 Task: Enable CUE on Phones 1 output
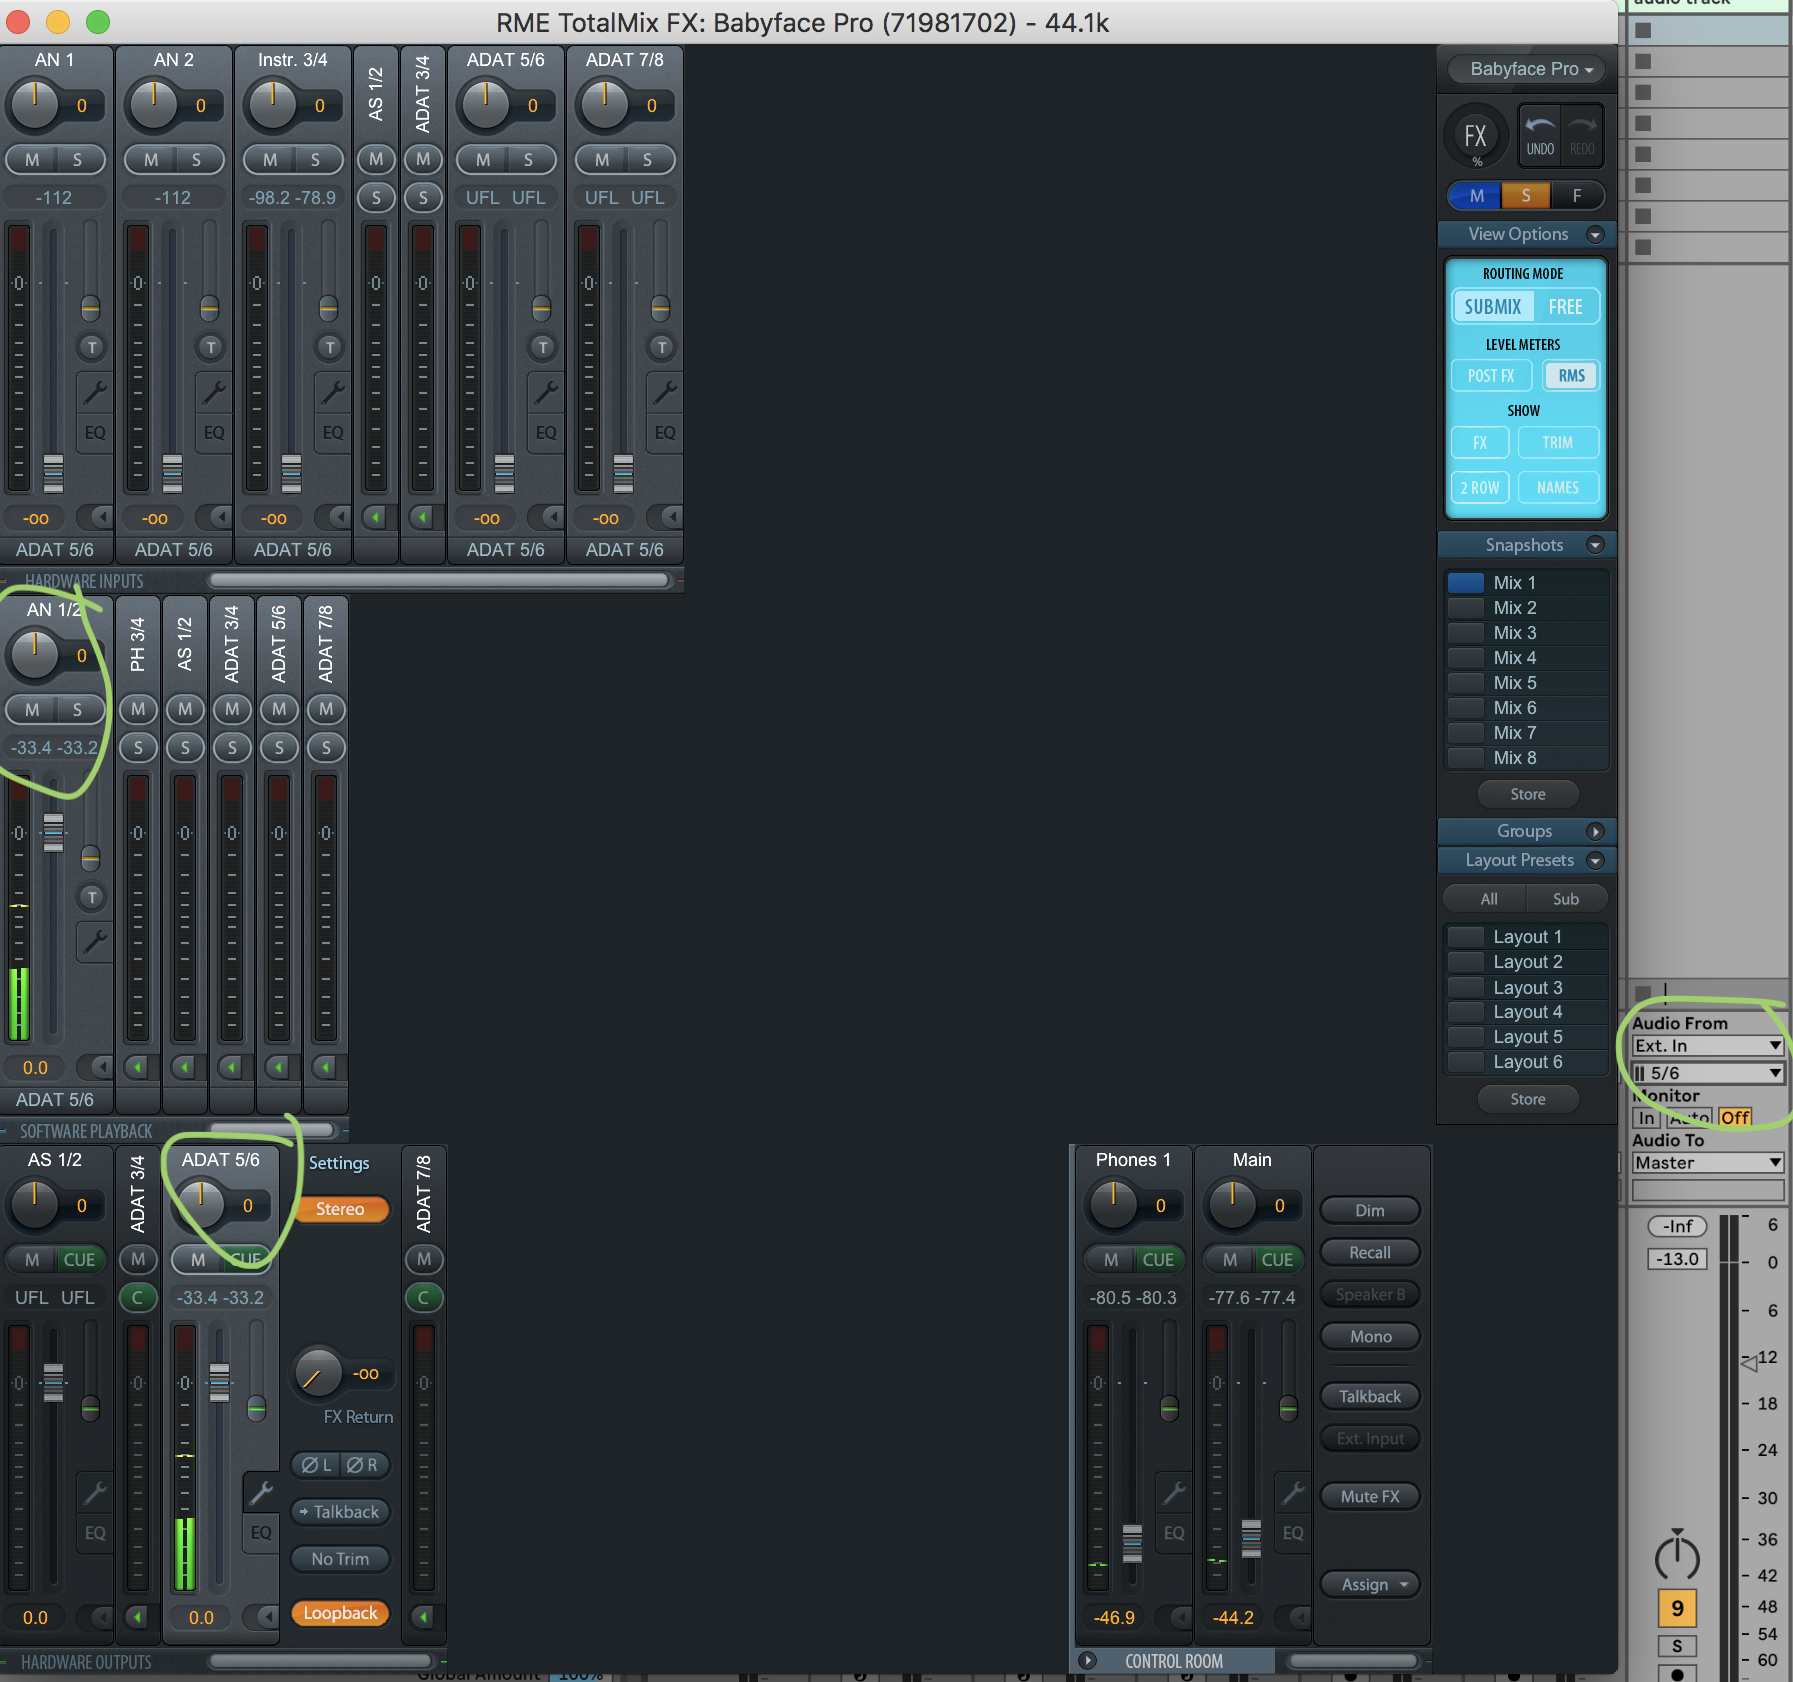click(x=1158, y=1260)
